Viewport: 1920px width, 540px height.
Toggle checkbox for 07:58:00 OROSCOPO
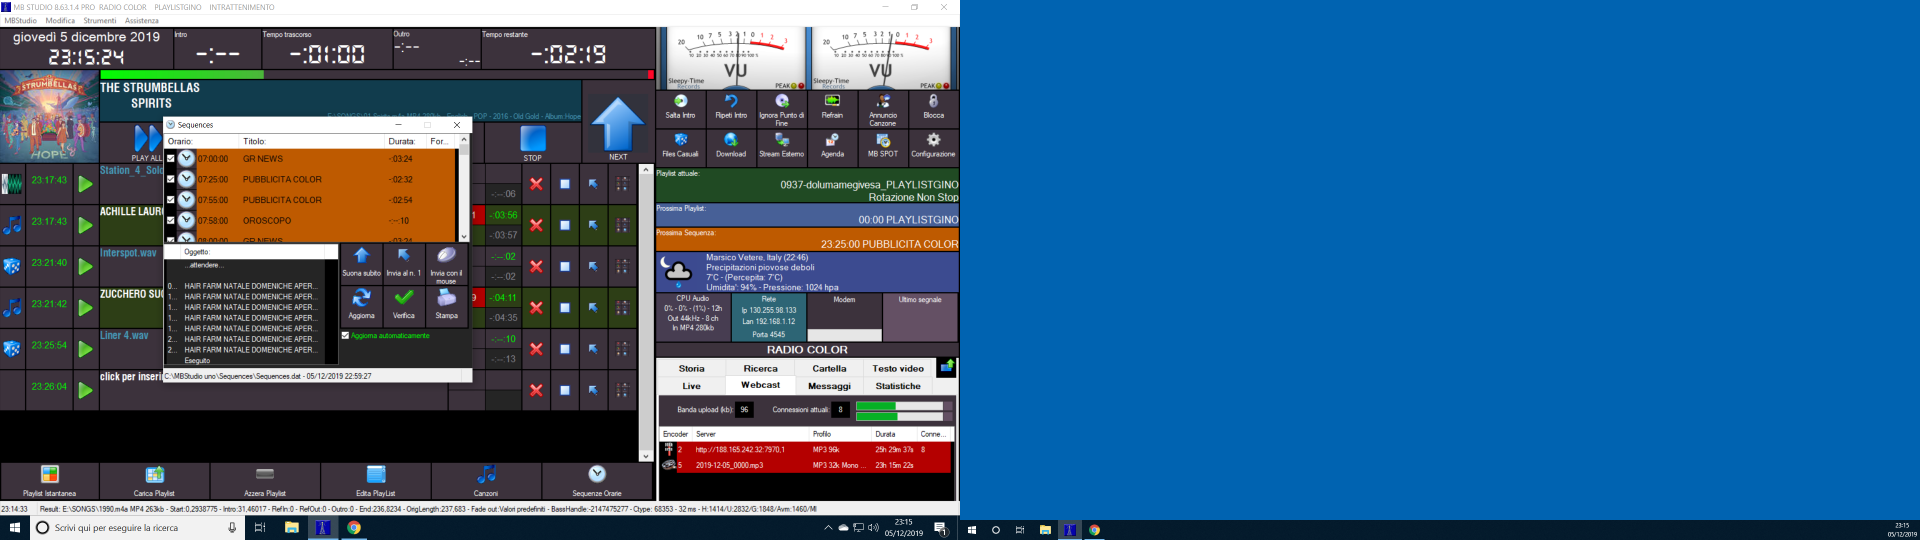(x=171, y=220)
